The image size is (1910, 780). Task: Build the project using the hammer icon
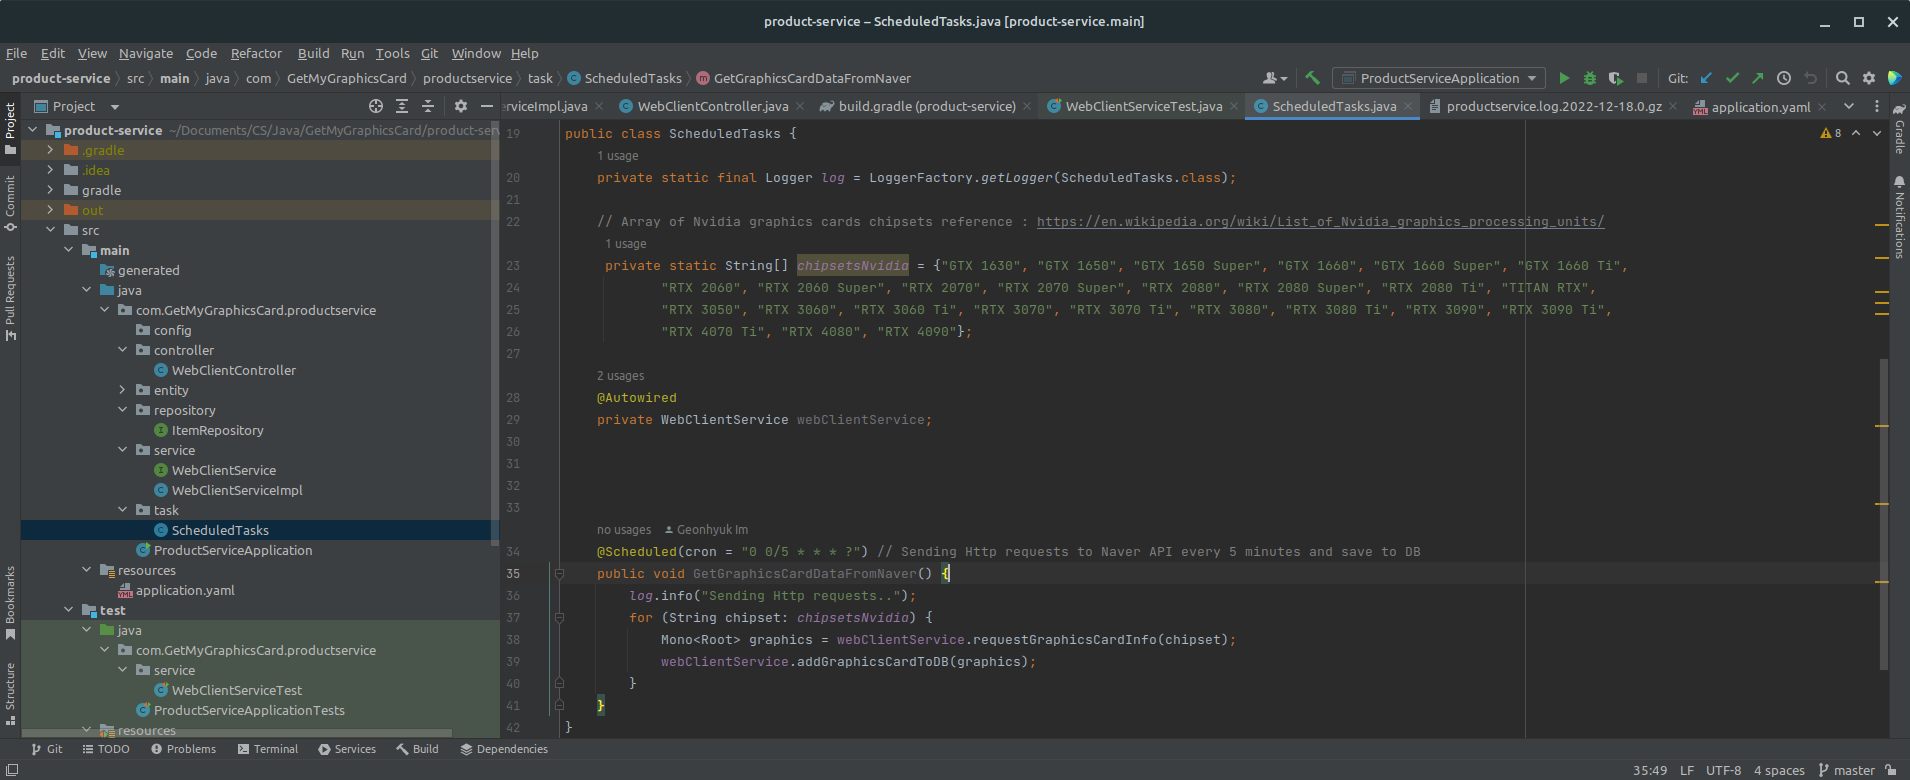1313,78
